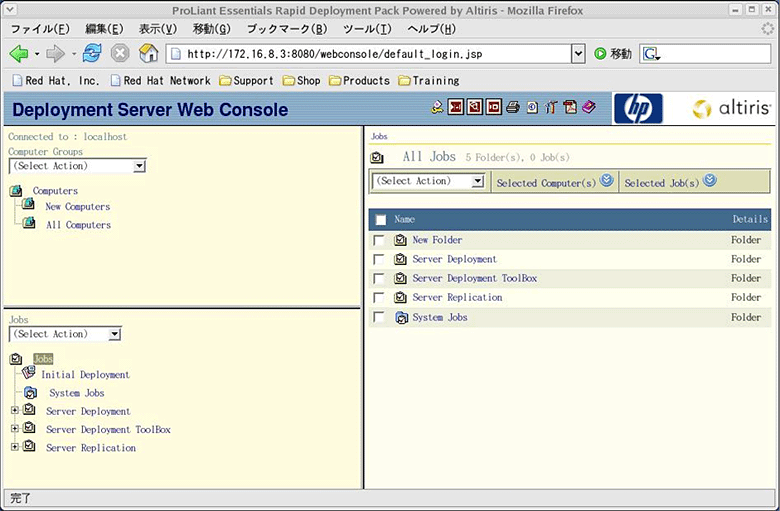Click the Initial Deployment tree icon

point(29,372)
